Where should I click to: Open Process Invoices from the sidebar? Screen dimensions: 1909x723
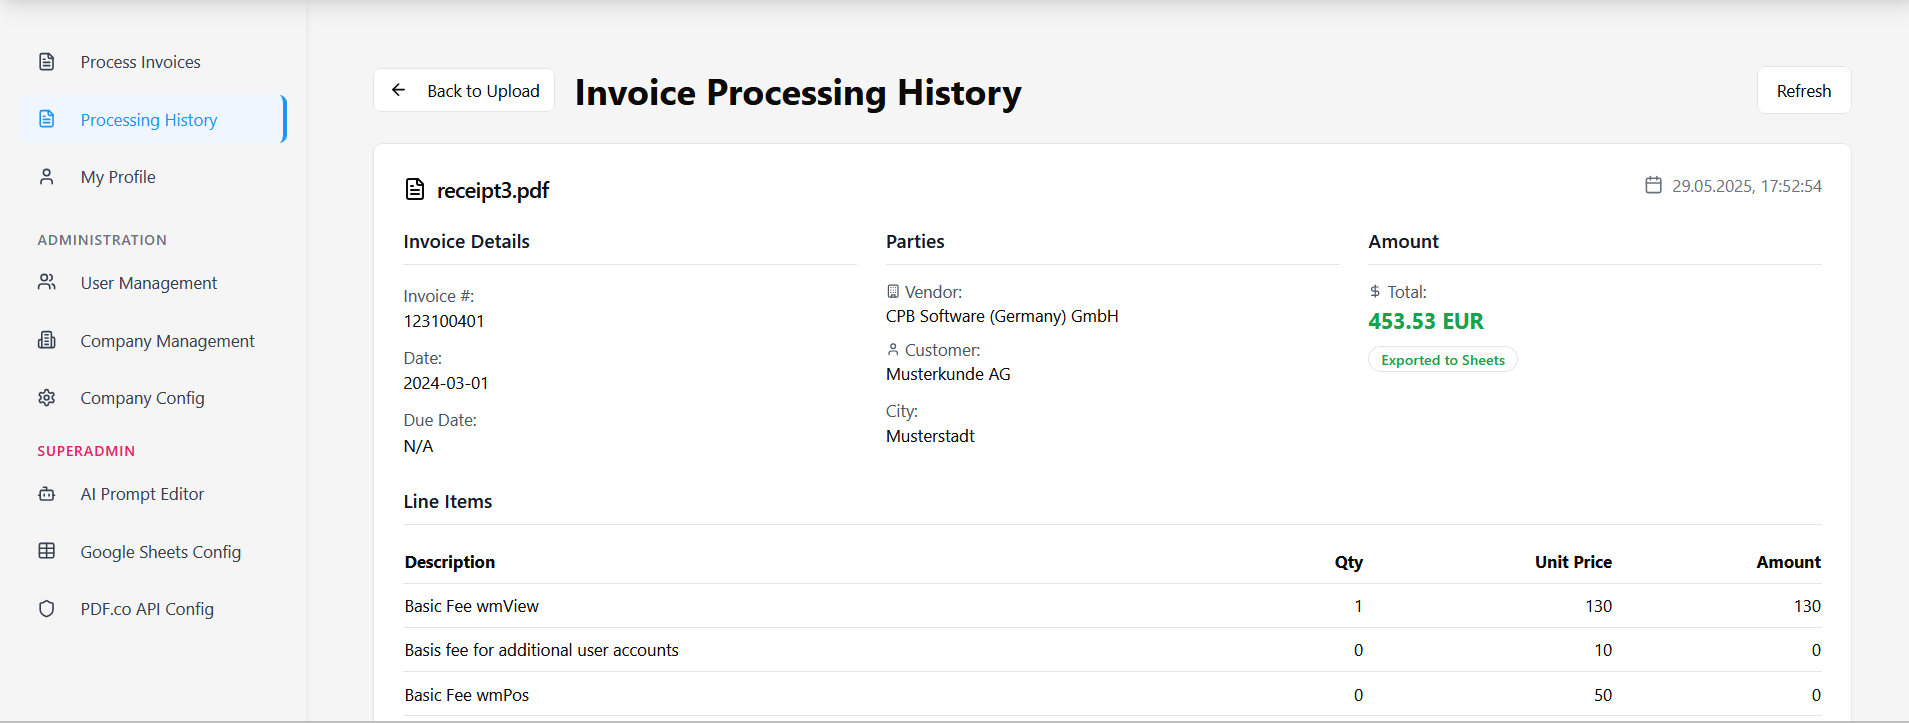[x=140, y=62]
